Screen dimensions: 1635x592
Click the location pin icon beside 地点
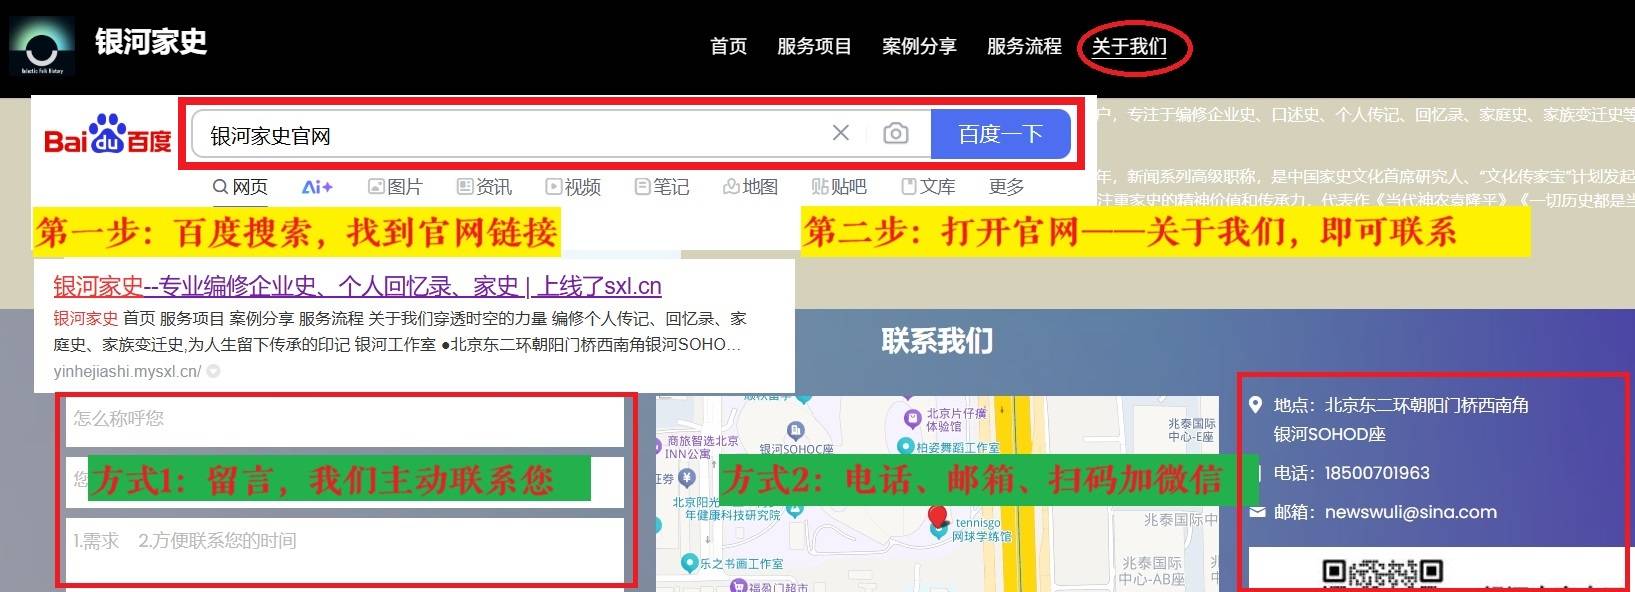1256,405
